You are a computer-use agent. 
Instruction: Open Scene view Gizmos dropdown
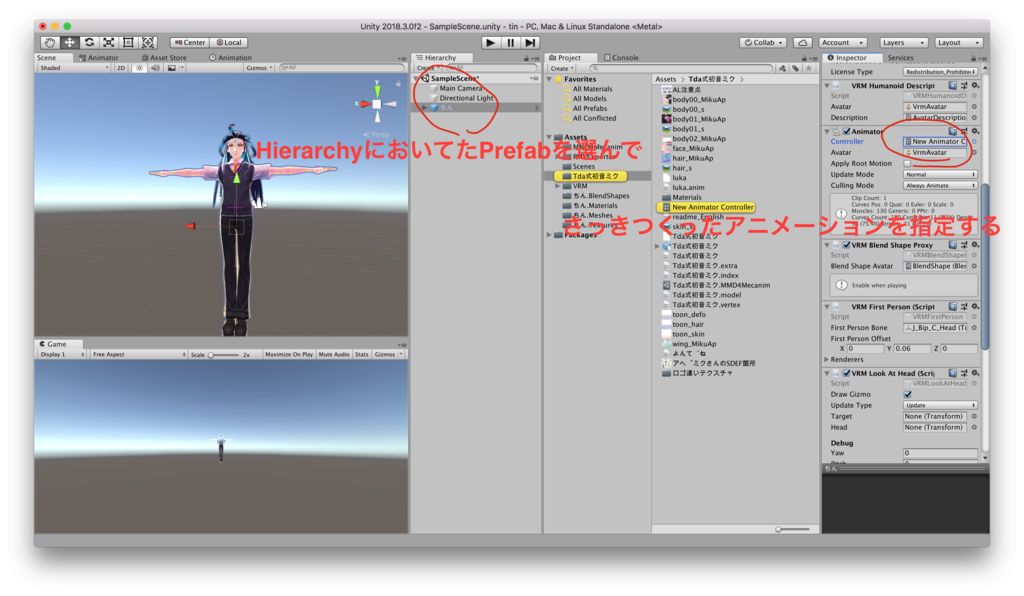click(259, 68)
